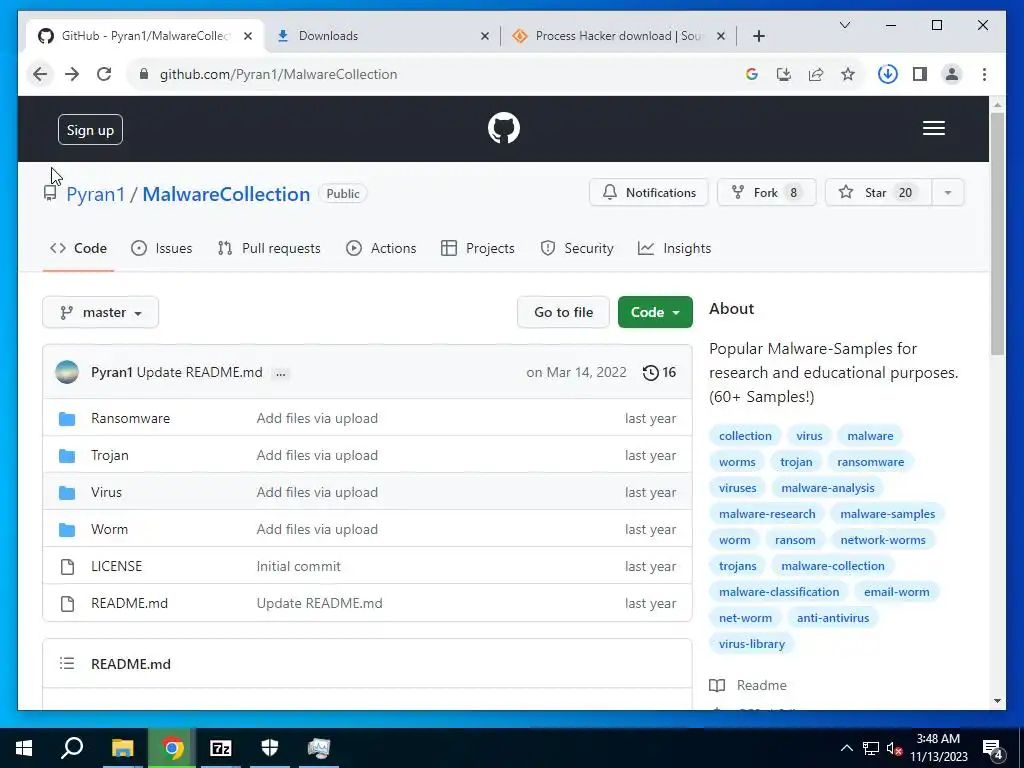The width and height of the screenshot is (1024, 768).
Task: Open the LICENSE file
Action: pyautogui.click(x=116, y=566)
